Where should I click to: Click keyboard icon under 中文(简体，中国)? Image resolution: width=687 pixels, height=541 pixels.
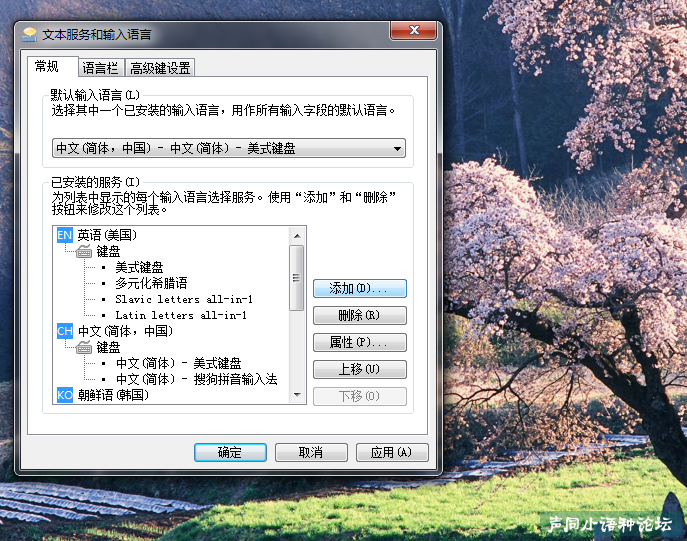84,347
